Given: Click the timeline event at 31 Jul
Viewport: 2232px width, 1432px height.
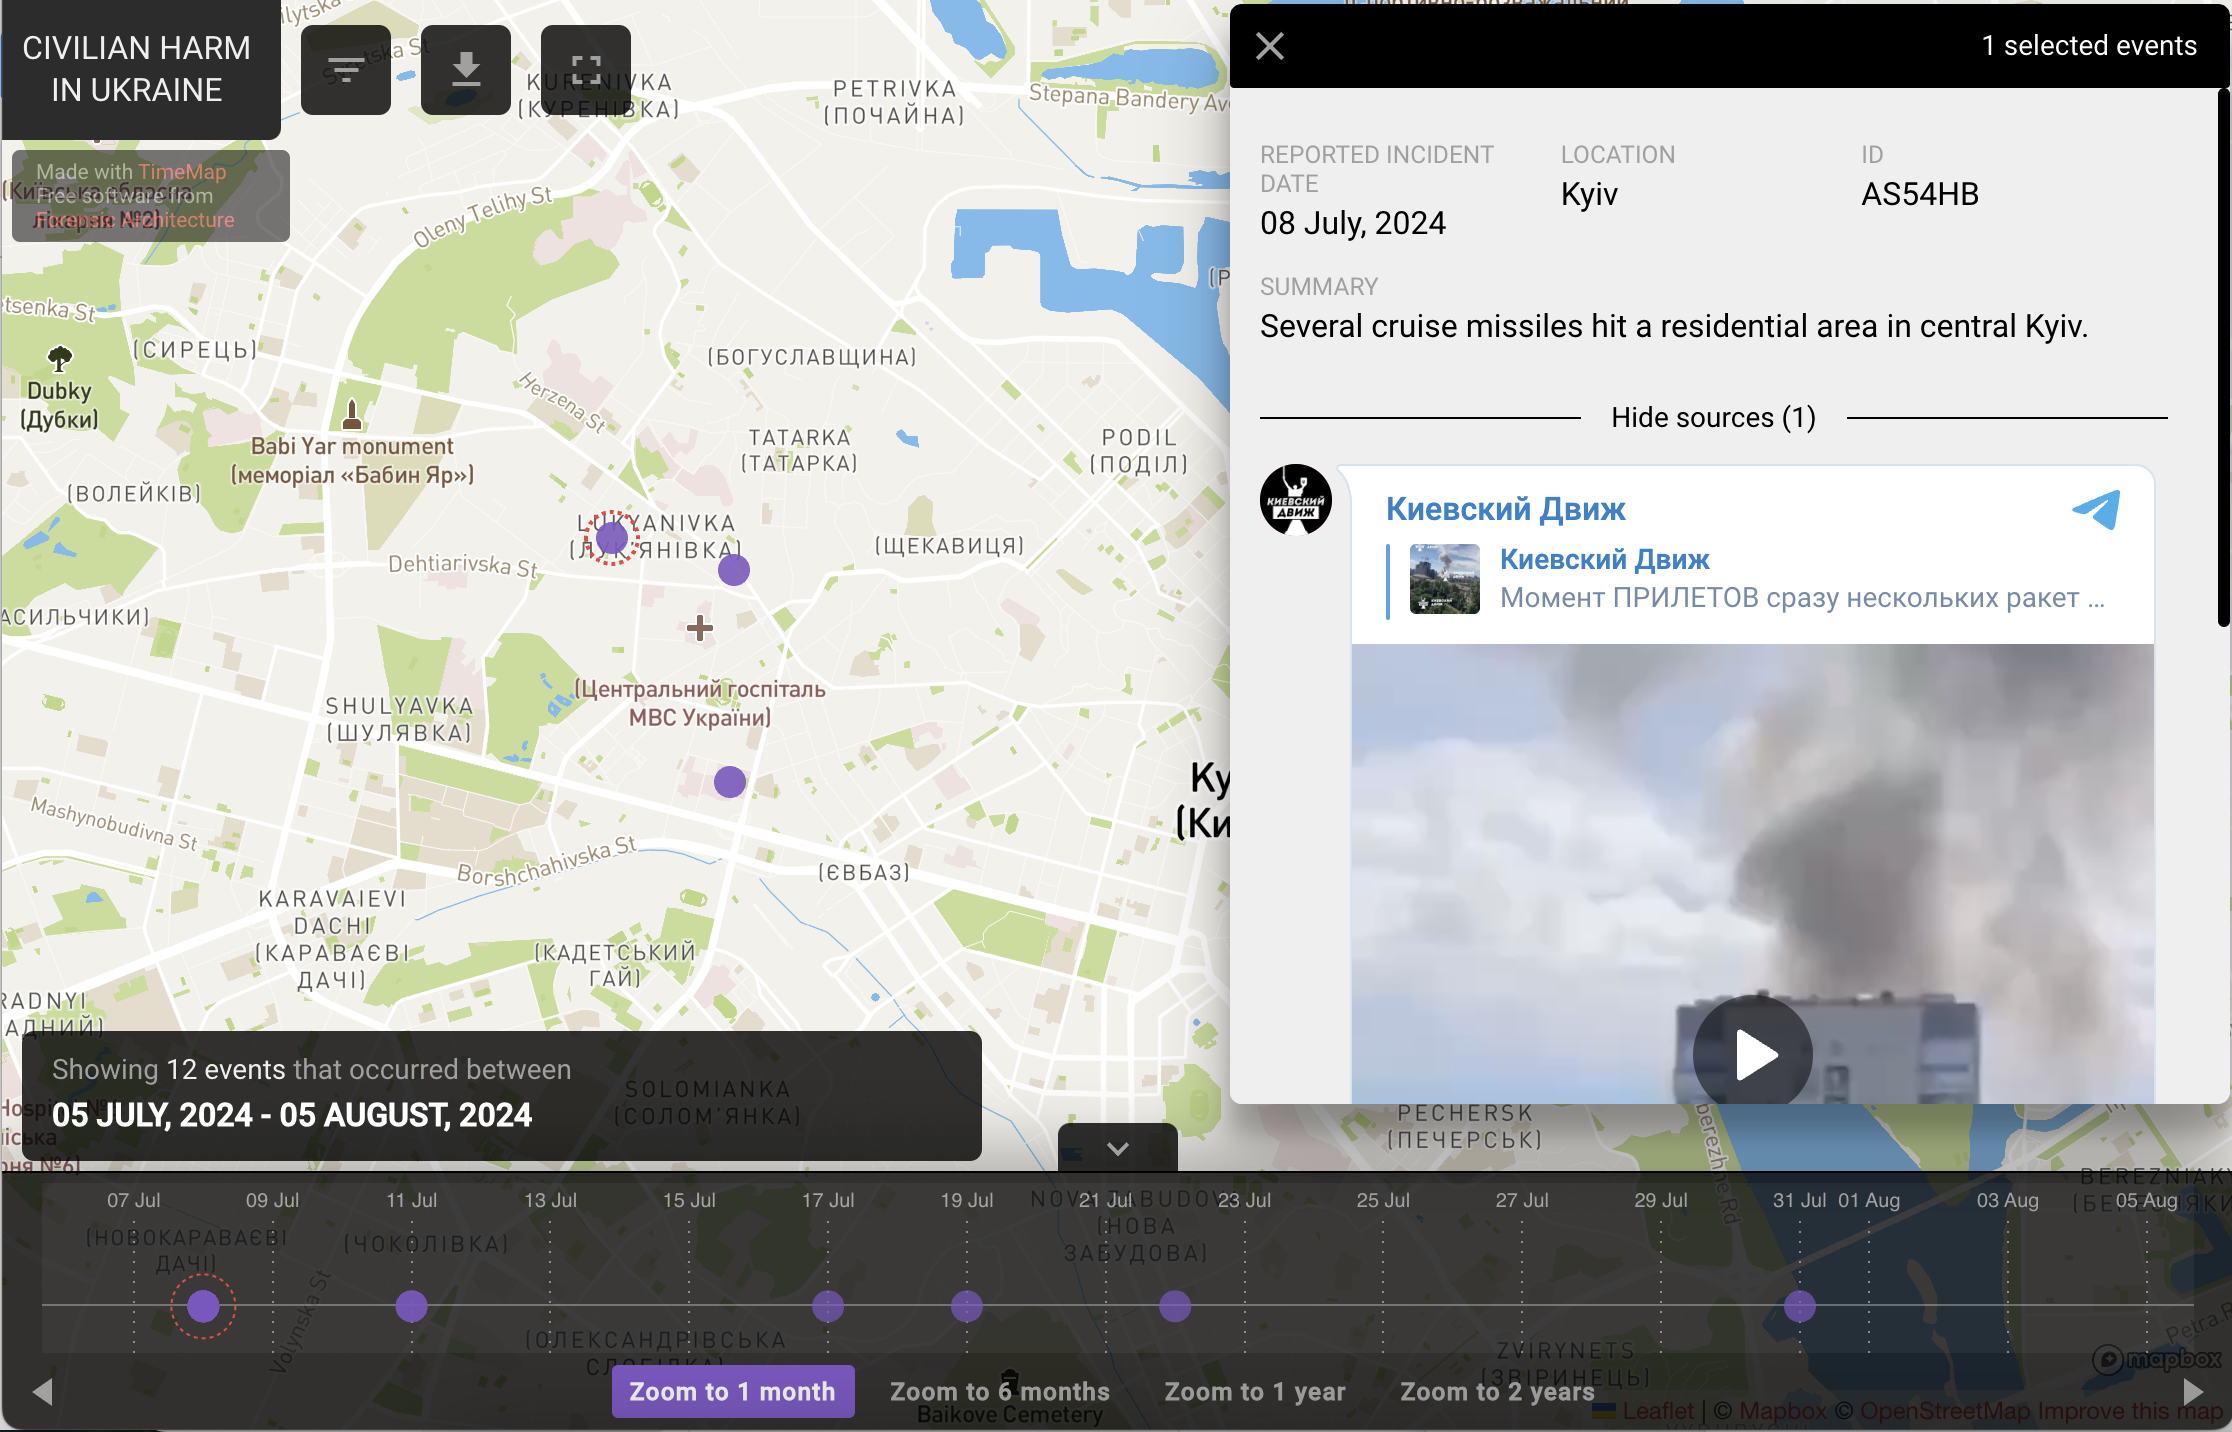Looking at the screenshot, I should 1800,1306.
